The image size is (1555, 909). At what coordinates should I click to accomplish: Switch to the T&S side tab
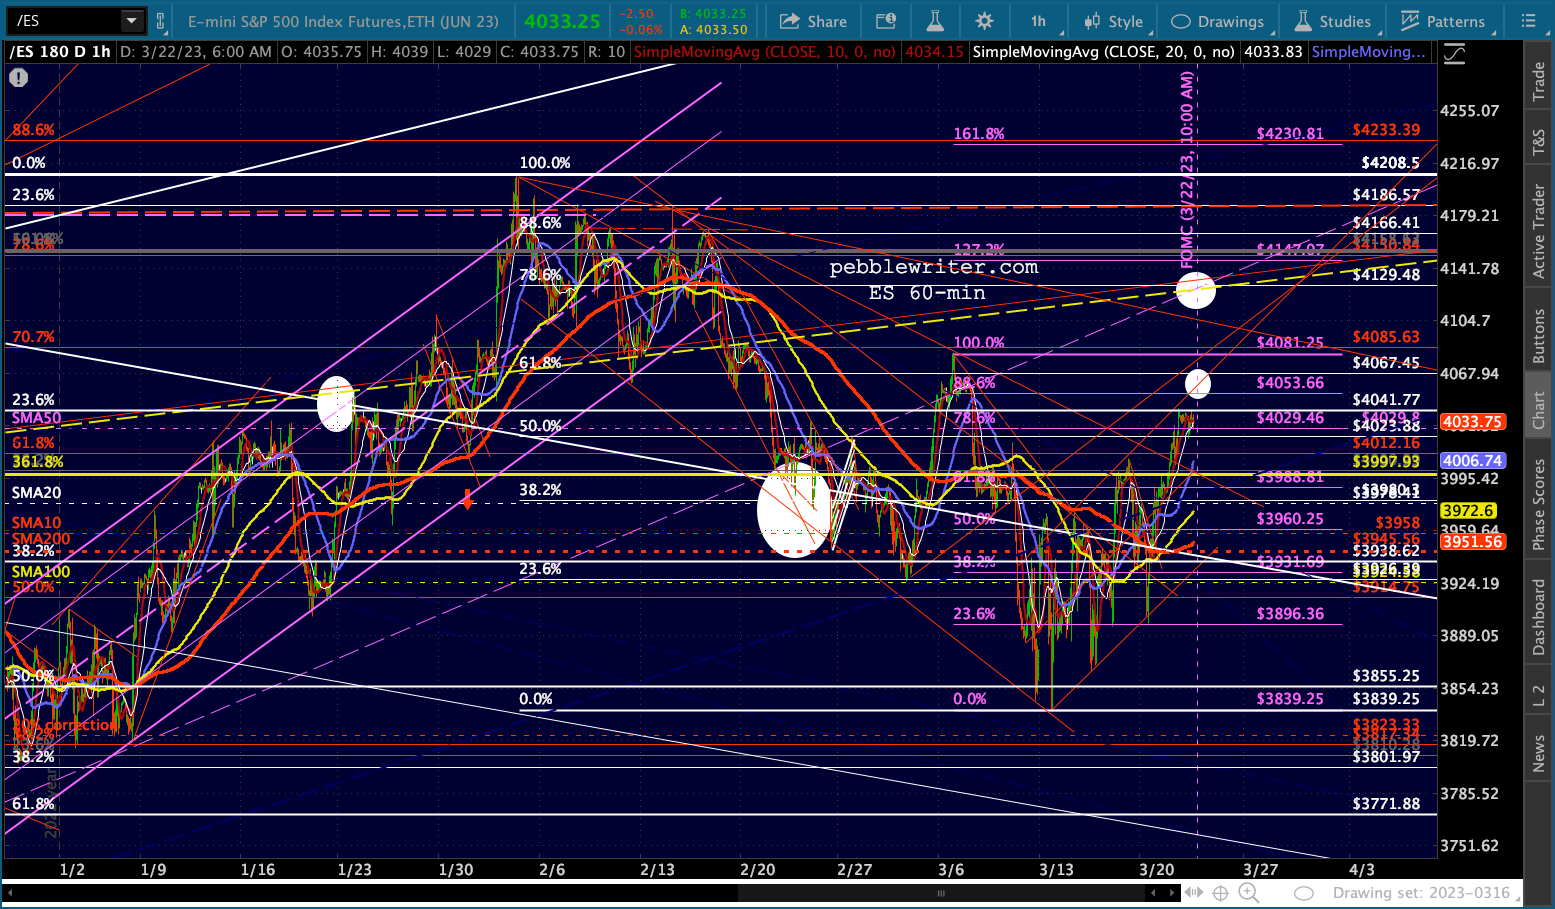click(x=1539, y=143)
